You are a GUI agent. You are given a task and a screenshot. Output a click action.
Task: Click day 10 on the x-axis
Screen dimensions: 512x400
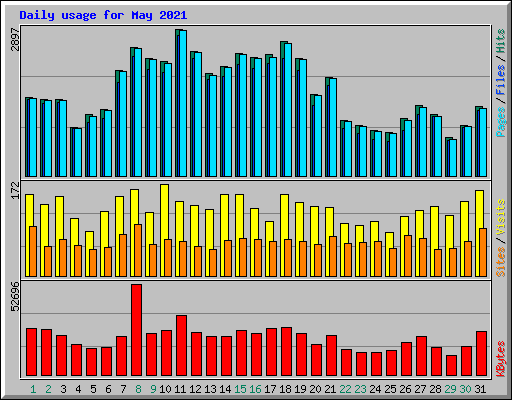165,389
